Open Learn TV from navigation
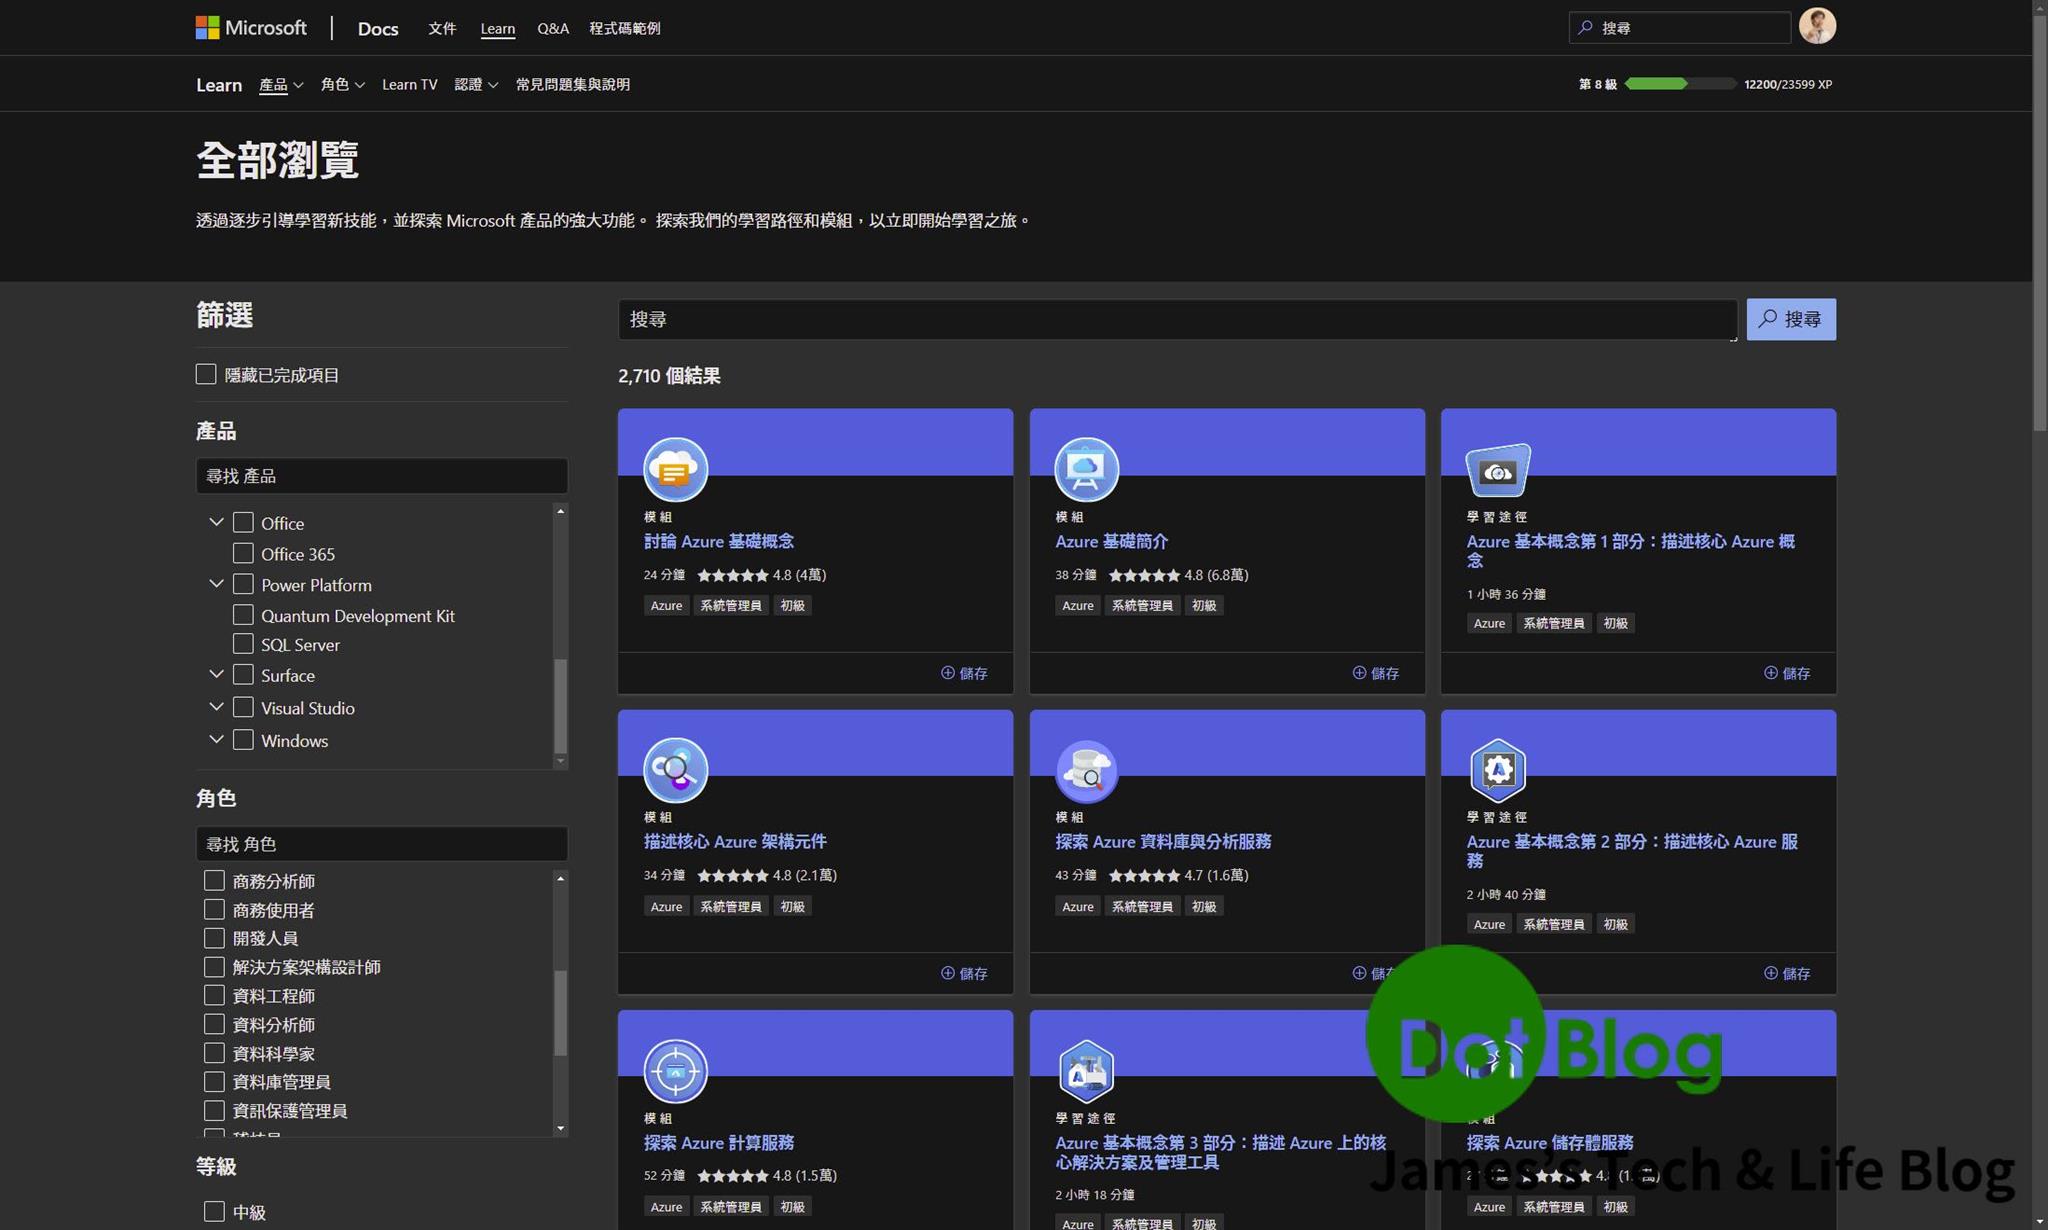 (409, 85)
